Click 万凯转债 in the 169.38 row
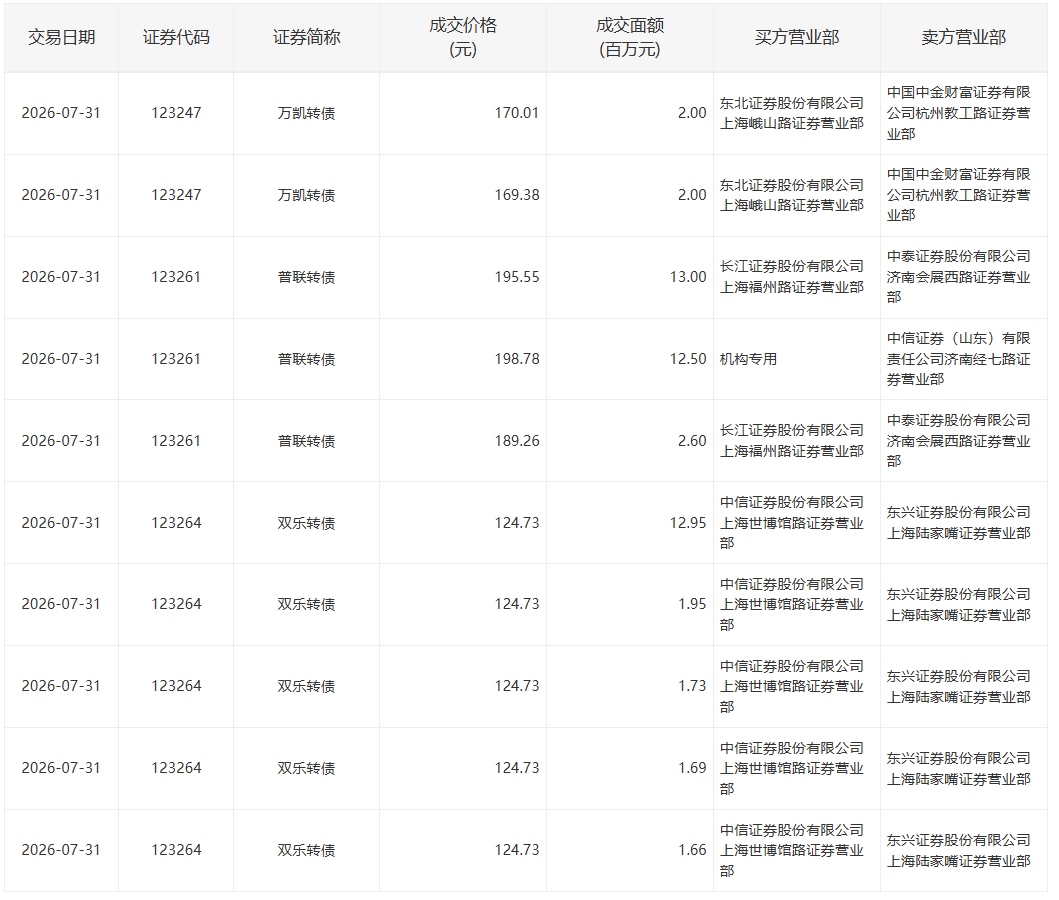Image resolution: width=1059 pixels, height=900 pixels. (x=307, y=195)
